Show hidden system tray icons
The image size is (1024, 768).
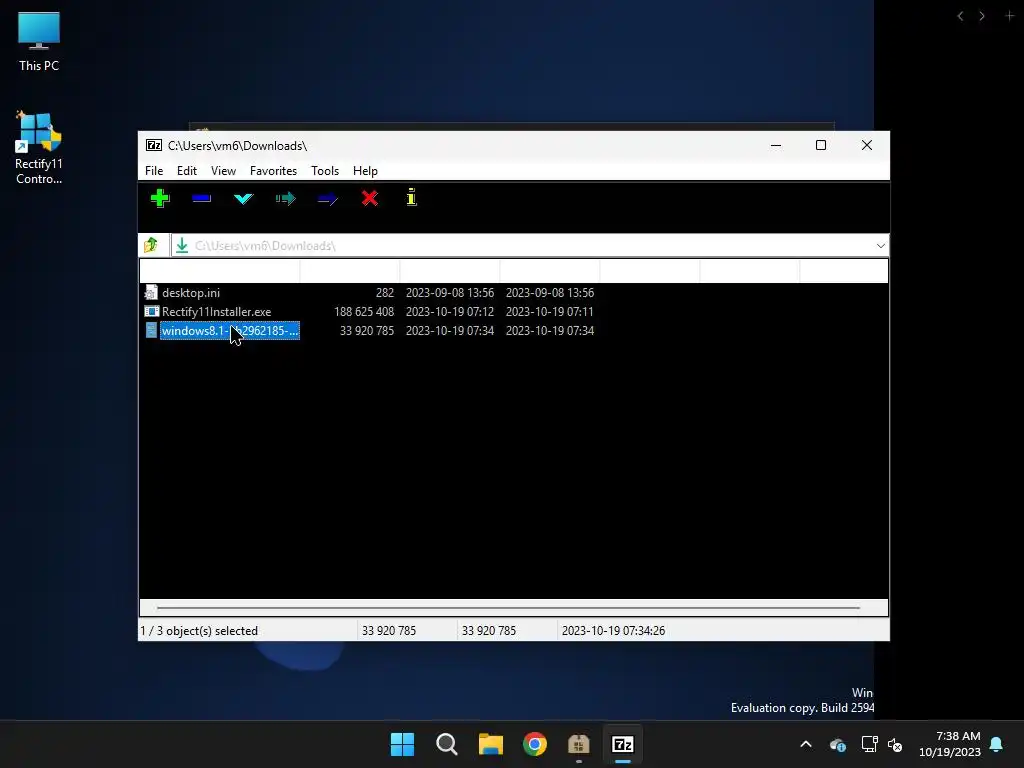click(x=806, y=744)
